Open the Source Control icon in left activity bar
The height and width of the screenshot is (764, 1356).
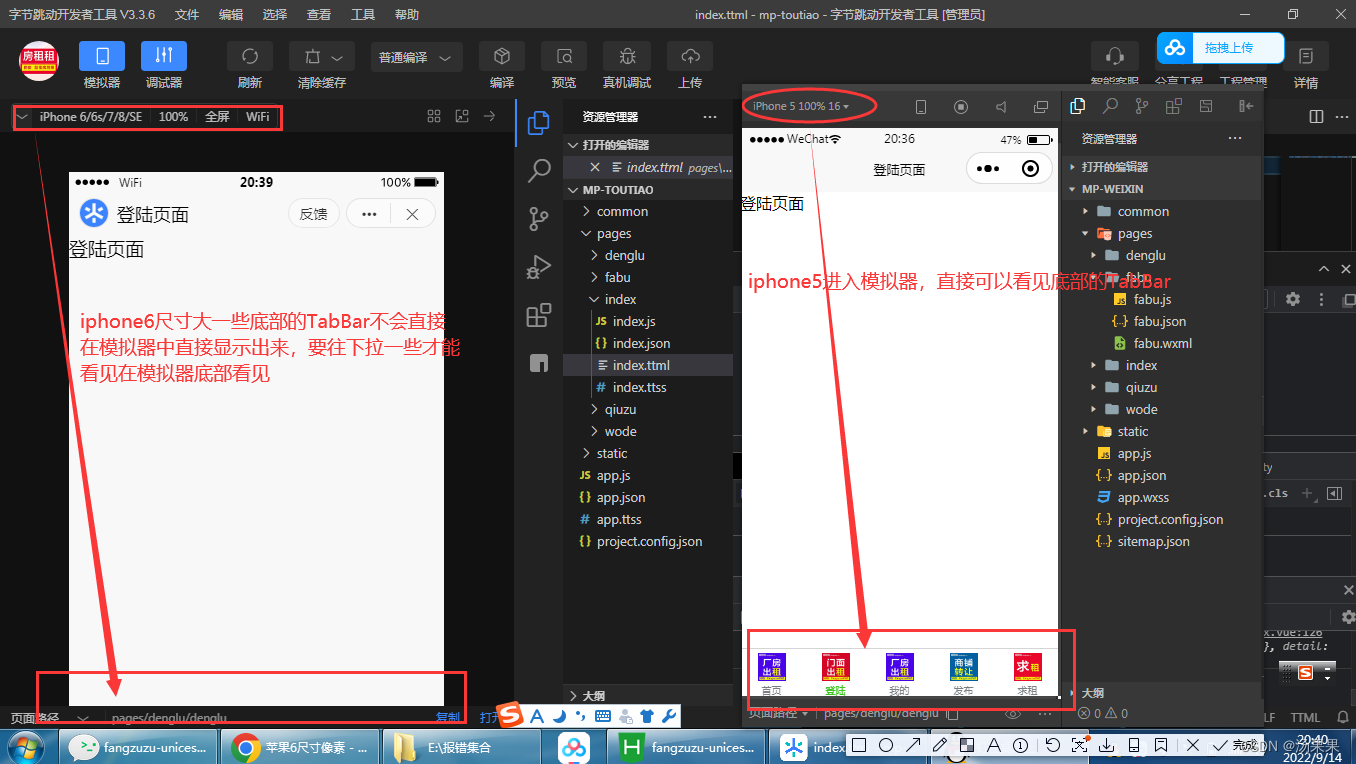[539, 218]
